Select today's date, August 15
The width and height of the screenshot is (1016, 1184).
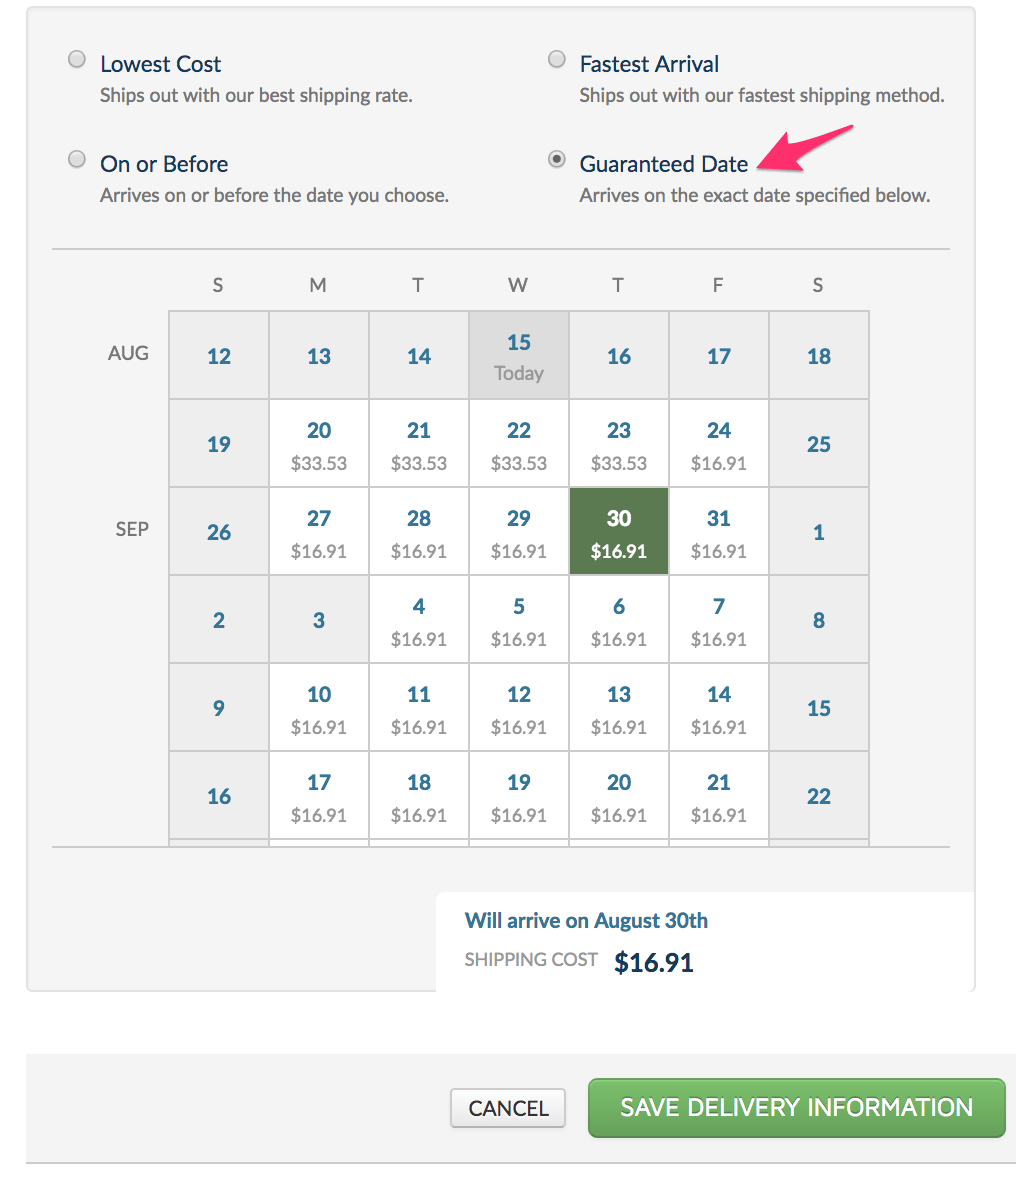(518, 355)
